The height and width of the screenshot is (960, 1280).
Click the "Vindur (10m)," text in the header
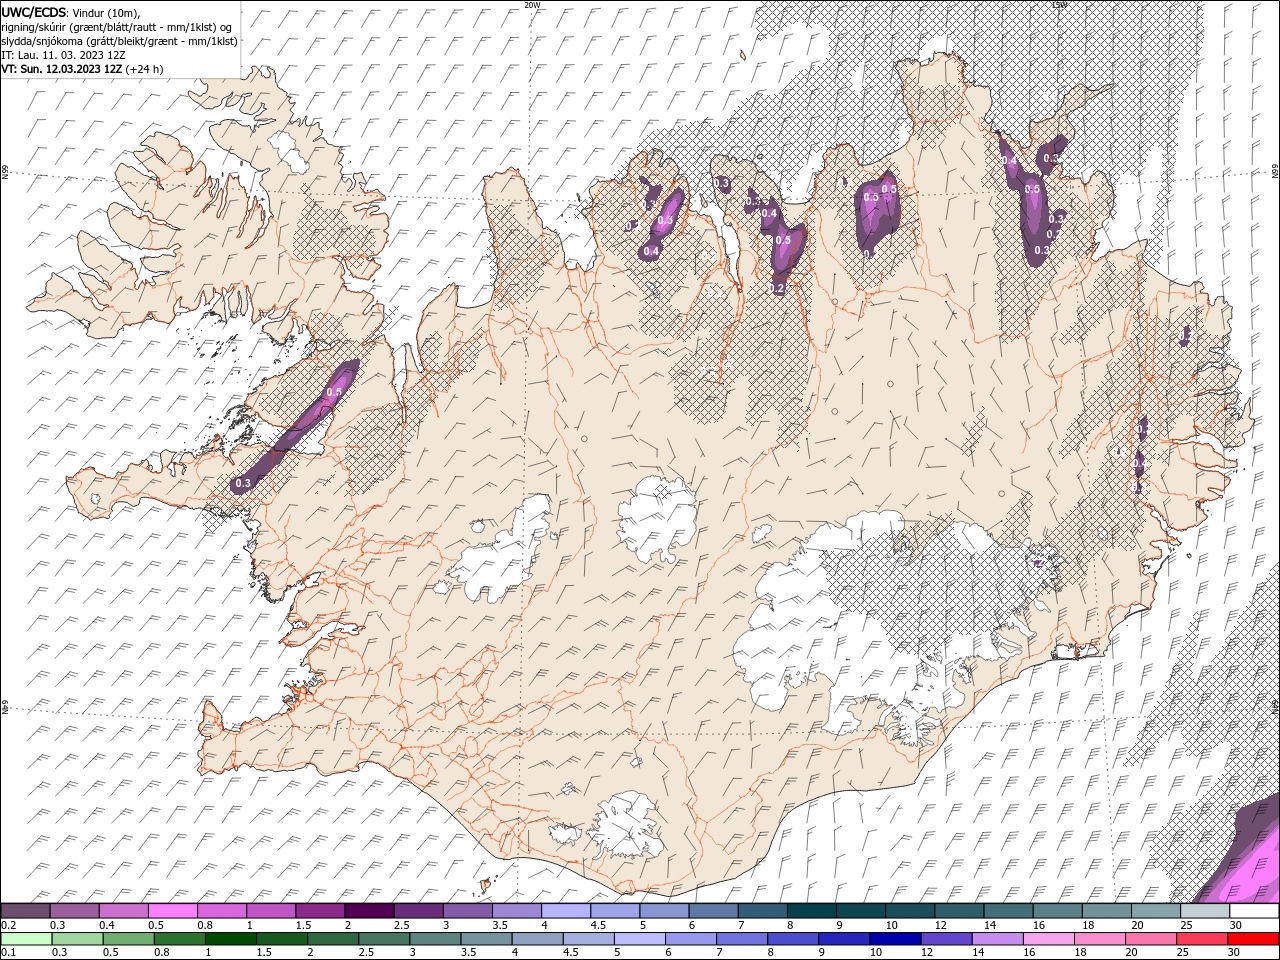[107, 12]
